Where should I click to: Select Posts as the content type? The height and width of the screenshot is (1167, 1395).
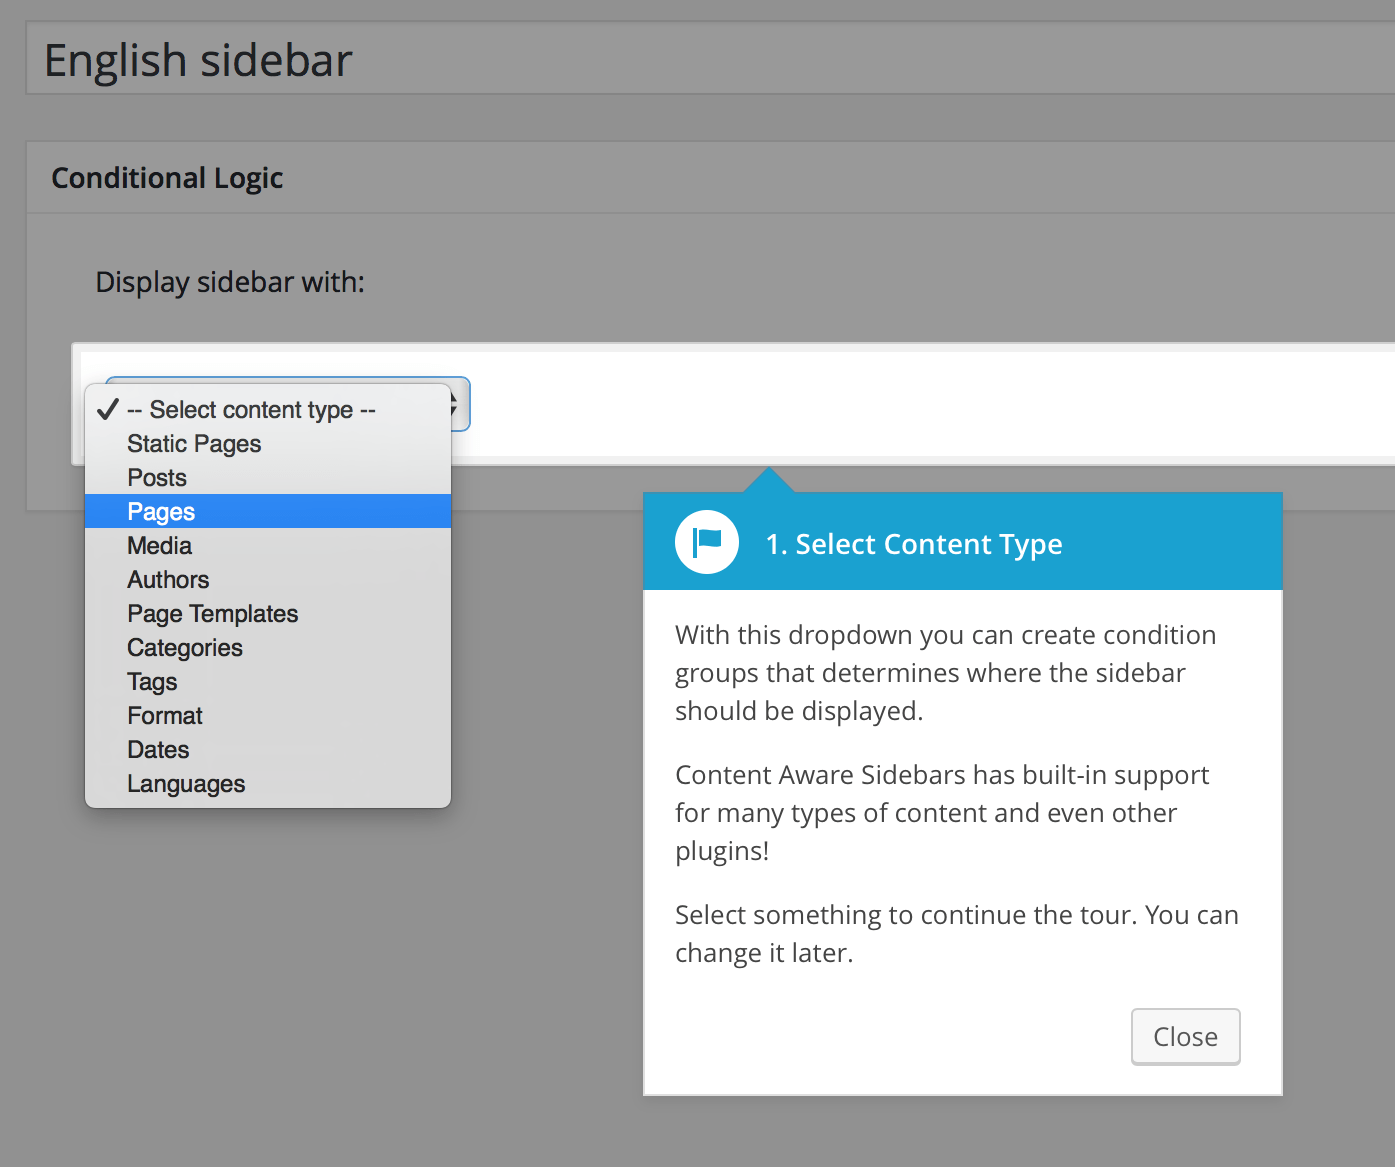(156, 477)
